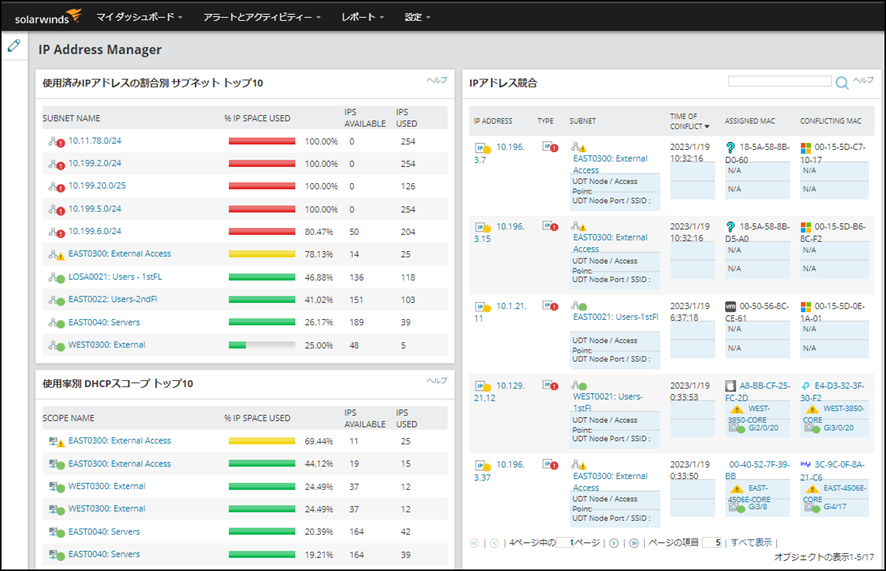Image resolution: width=886 pixels, height=571 pixels.
Task: Open subnet 10.199.5.0/24 link
Action: (x=95, y=209)
